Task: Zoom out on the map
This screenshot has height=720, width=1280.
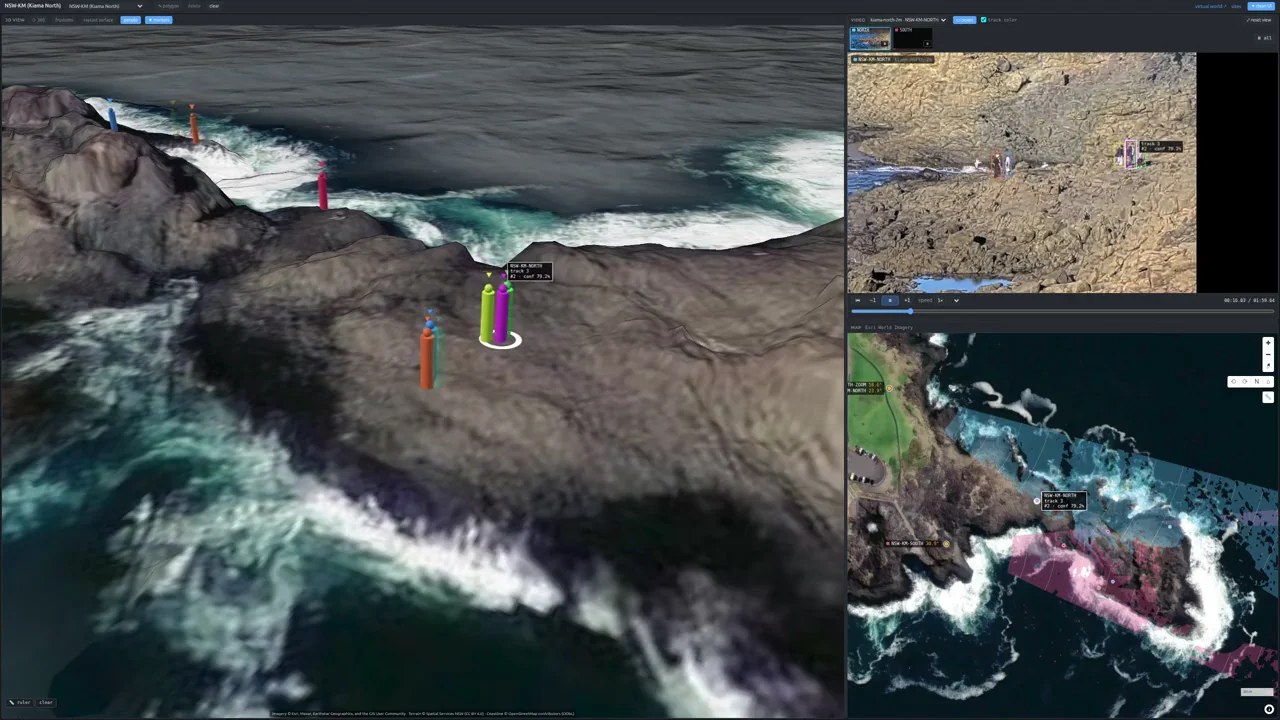Action: click(1268, 354)
